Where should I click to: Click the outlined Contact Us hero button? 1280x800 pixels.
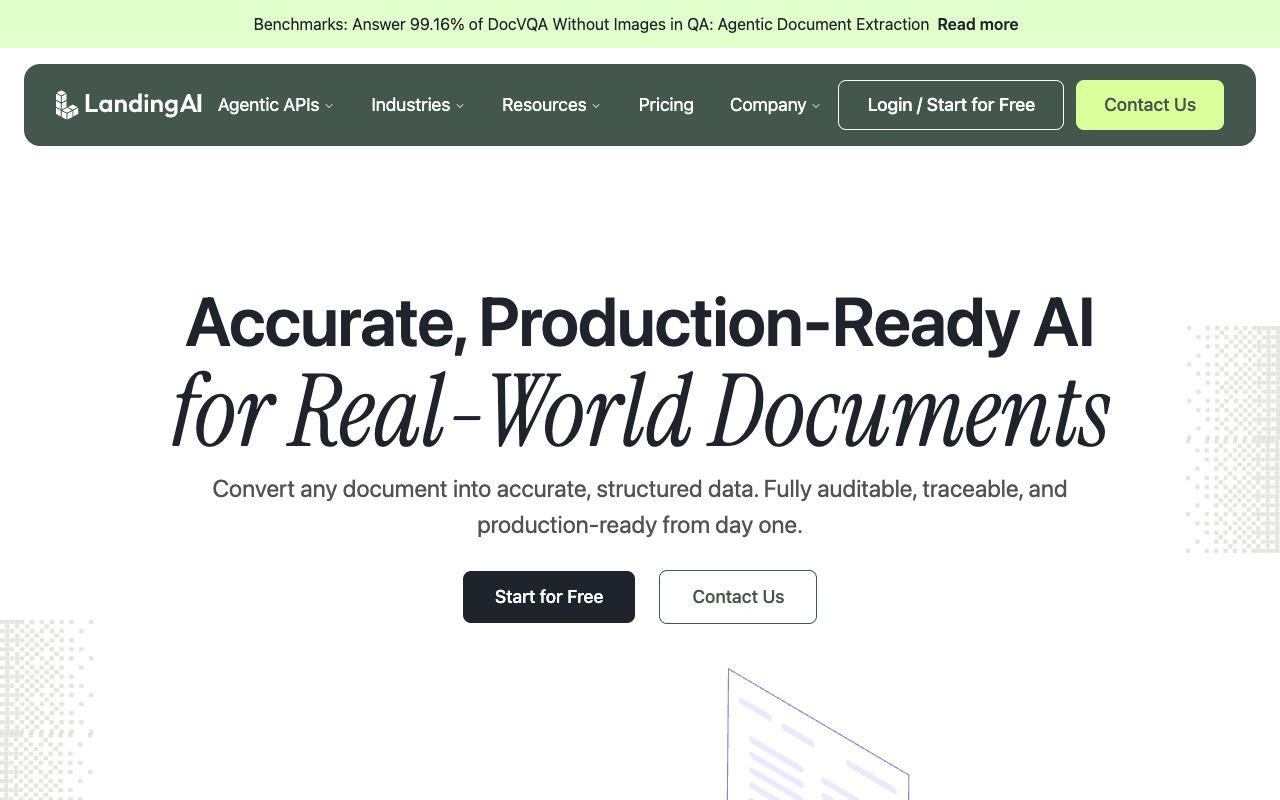(x=738, y=597)
